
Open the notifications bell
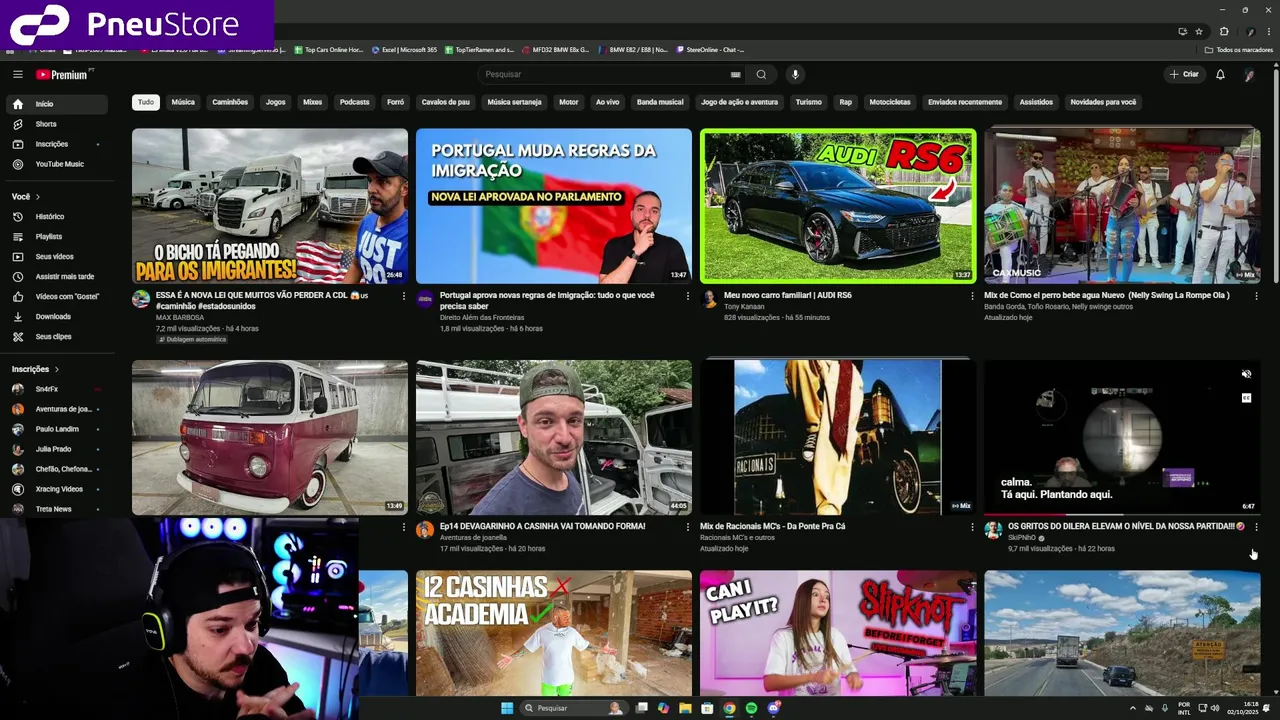[x=1220, y=74]
